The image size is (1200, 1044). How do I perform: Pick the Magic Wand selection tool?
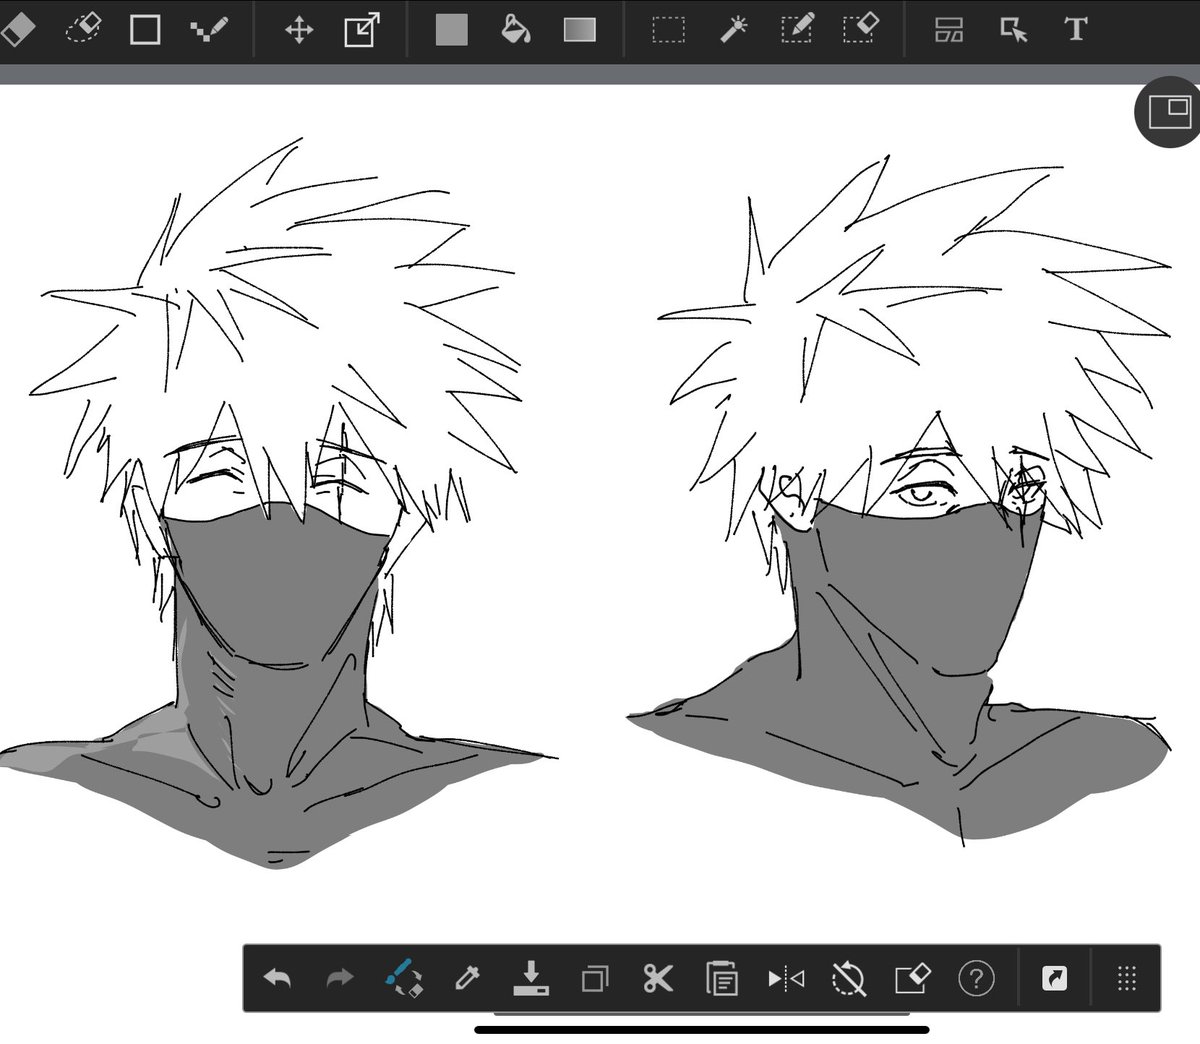coord(733,29)
